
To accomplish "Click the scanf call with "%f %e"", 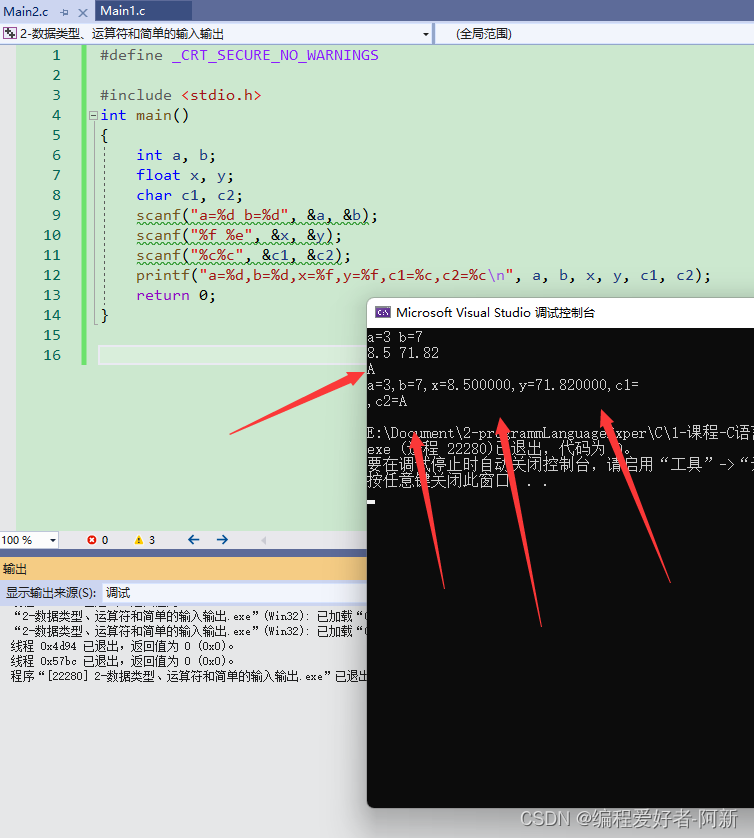I will point(239,235).
